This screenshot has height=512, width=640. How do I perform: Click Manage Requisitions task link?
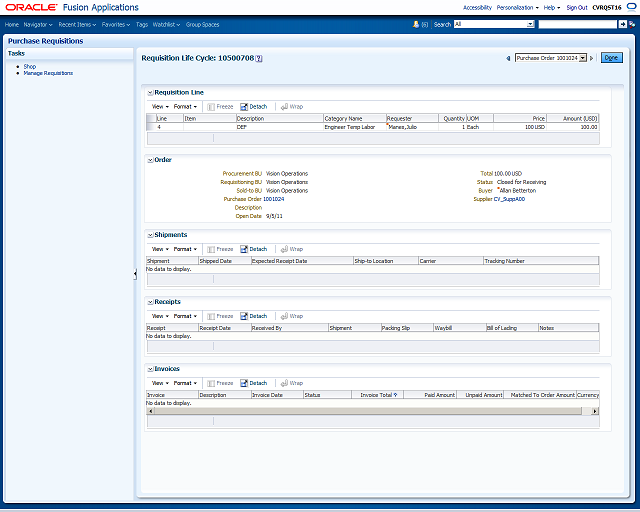(48, 73)
